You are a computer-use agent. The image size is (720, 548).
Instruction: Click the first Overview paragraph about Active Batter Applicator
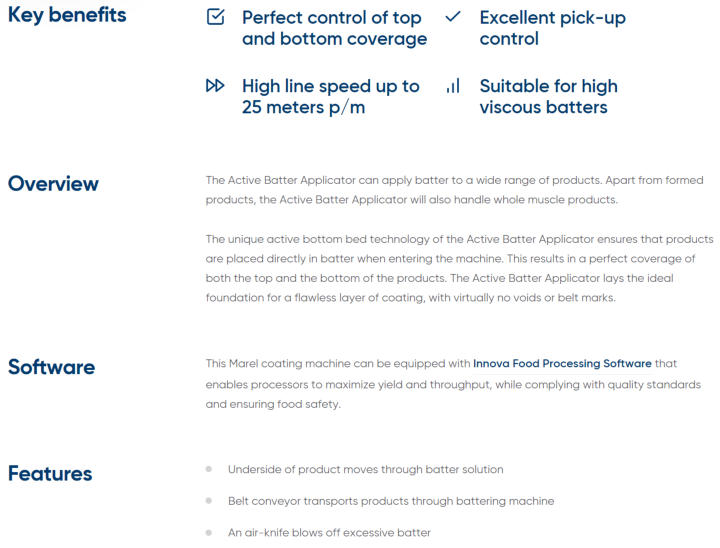[455, 190]
